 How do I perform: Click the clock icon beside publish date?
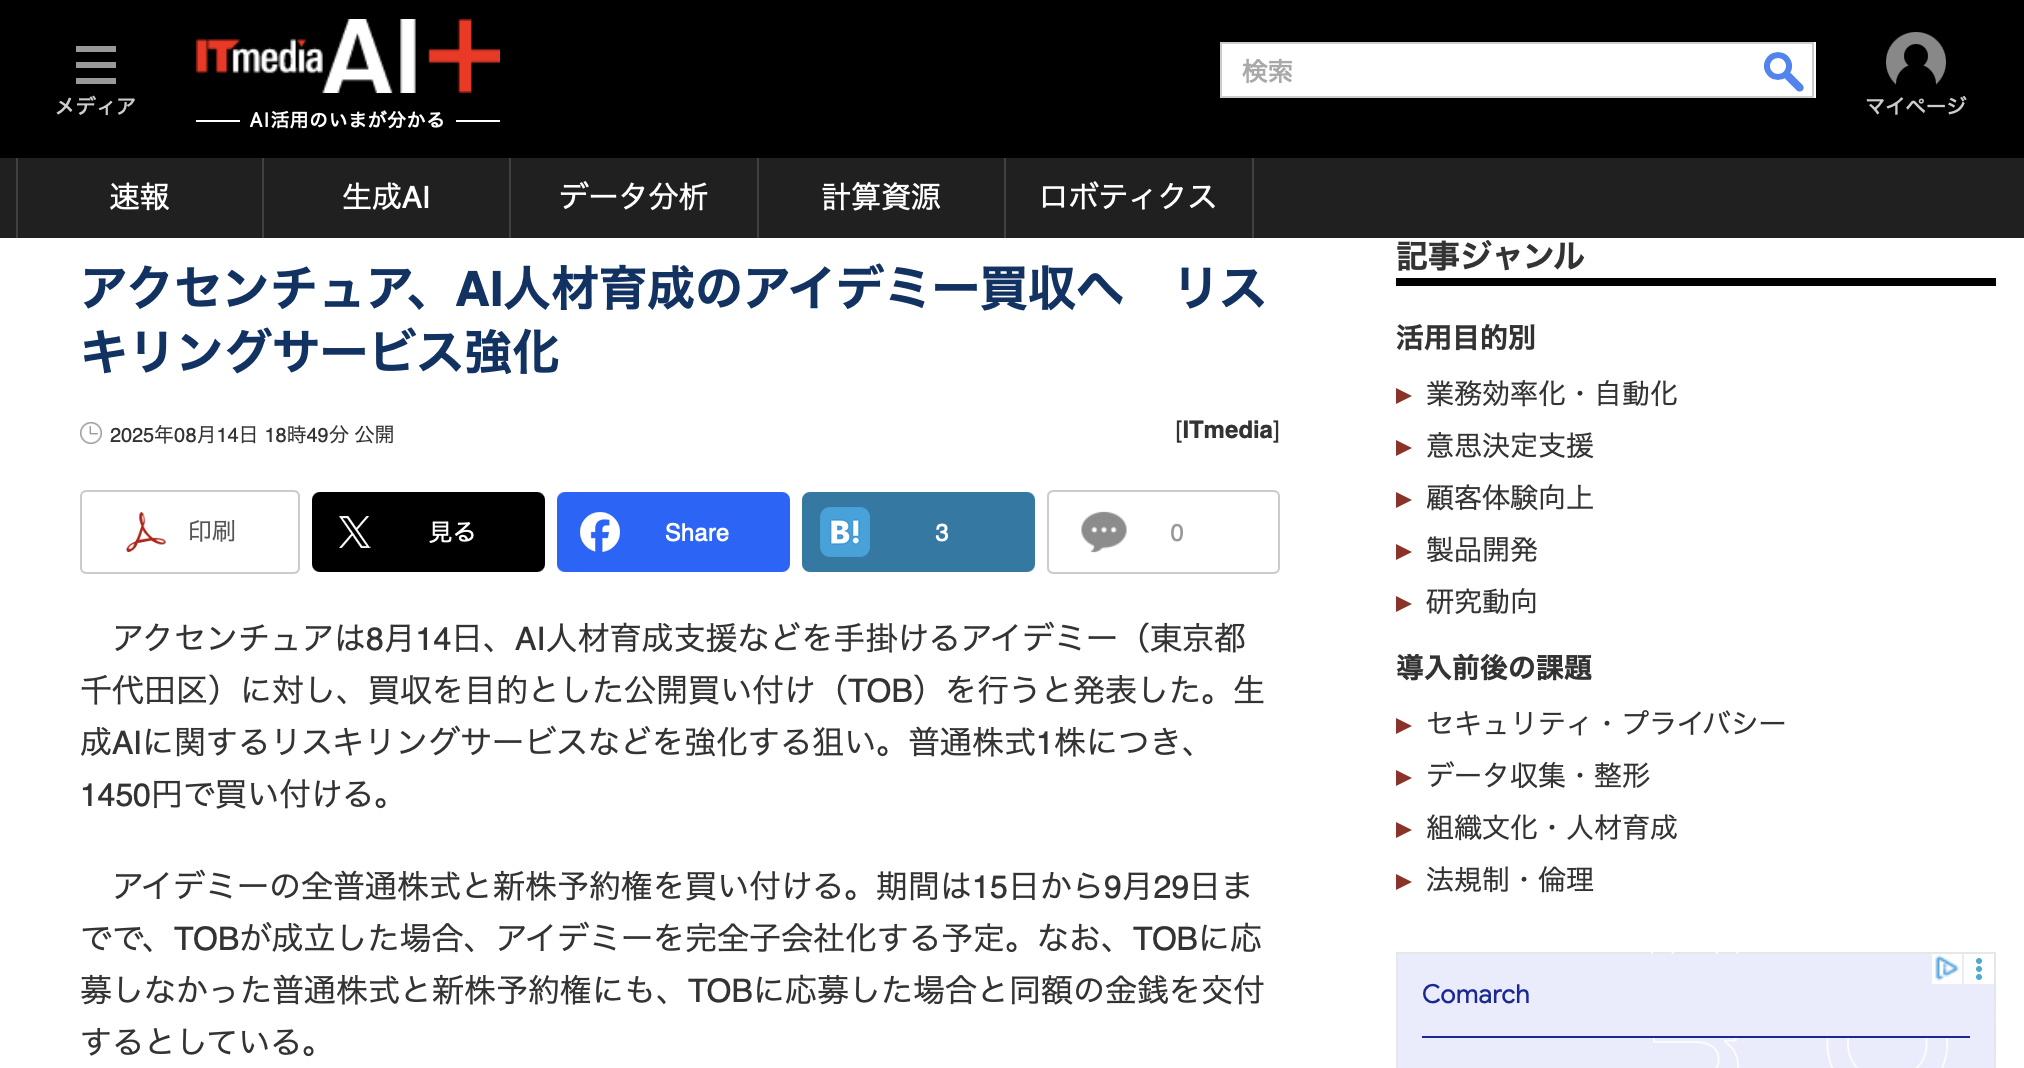click(91, 434)
